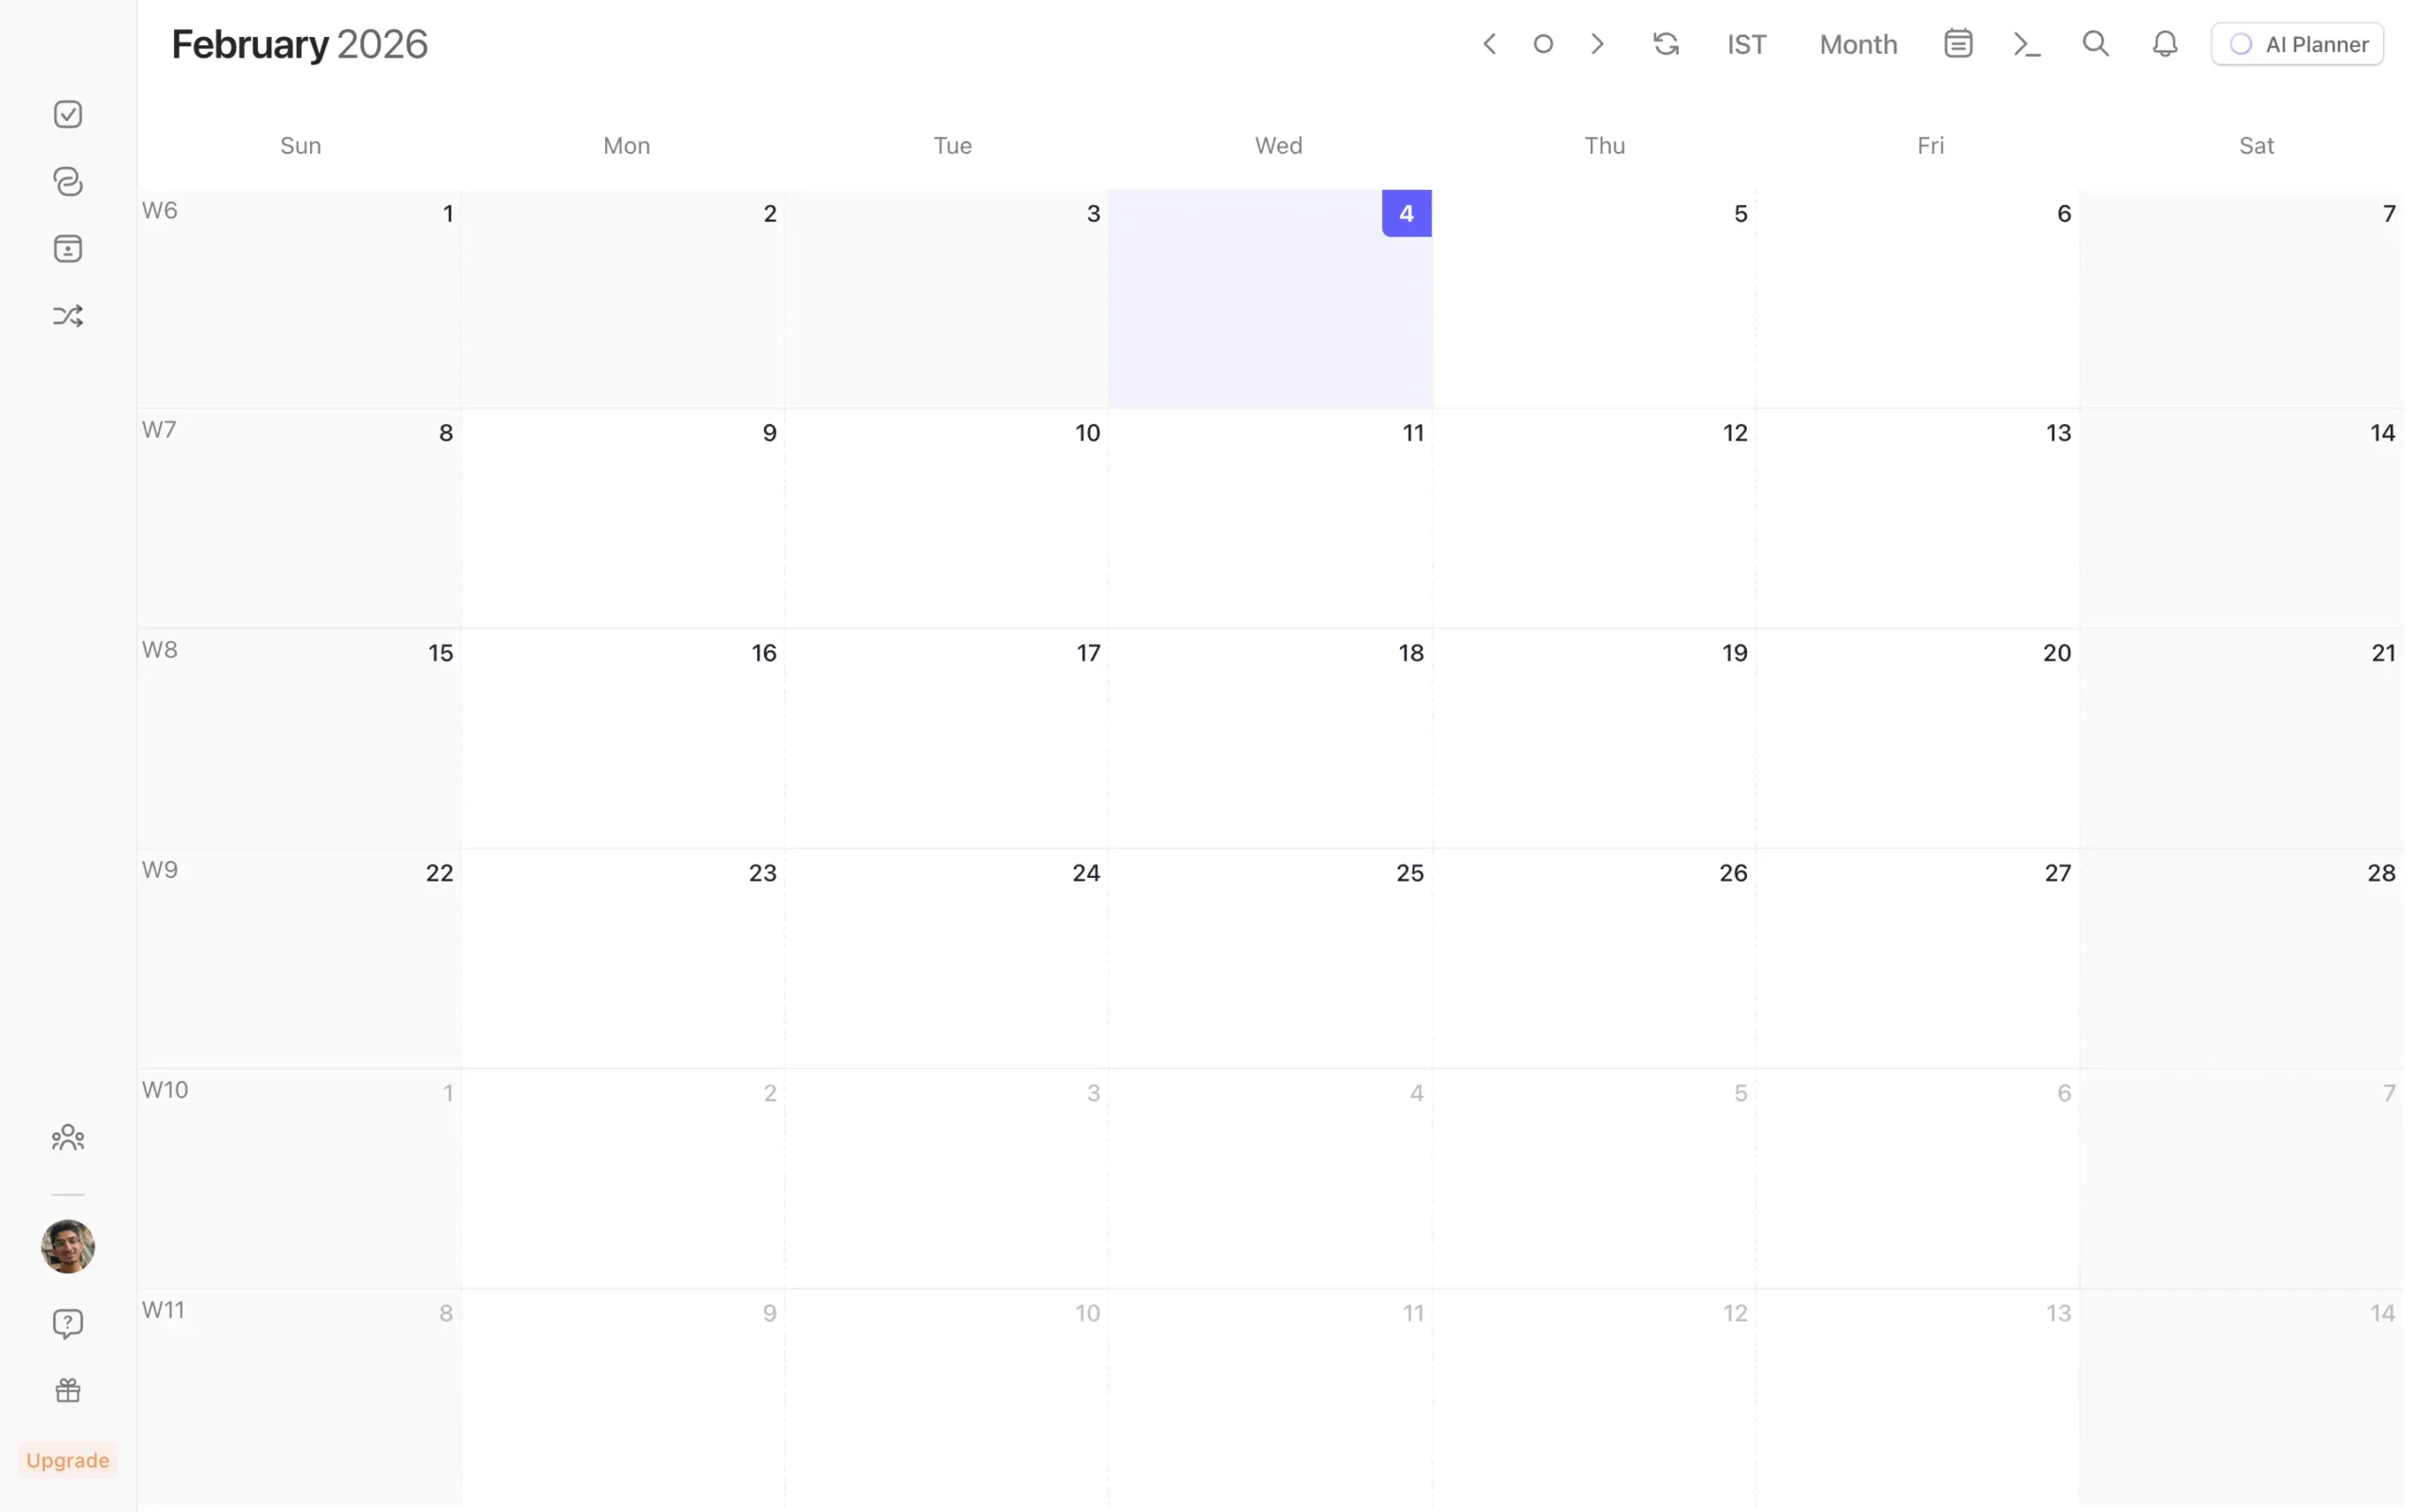This screenshot has height=1512, width=2420.
Task: Open your profile avatar
Action: 67,1246
